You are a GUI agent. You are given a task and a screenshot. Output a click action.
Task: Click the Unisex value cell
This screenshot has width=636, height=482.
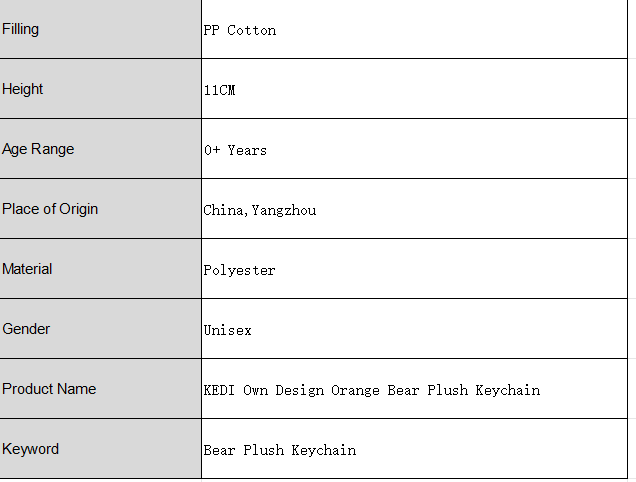(x=415, y=329)
